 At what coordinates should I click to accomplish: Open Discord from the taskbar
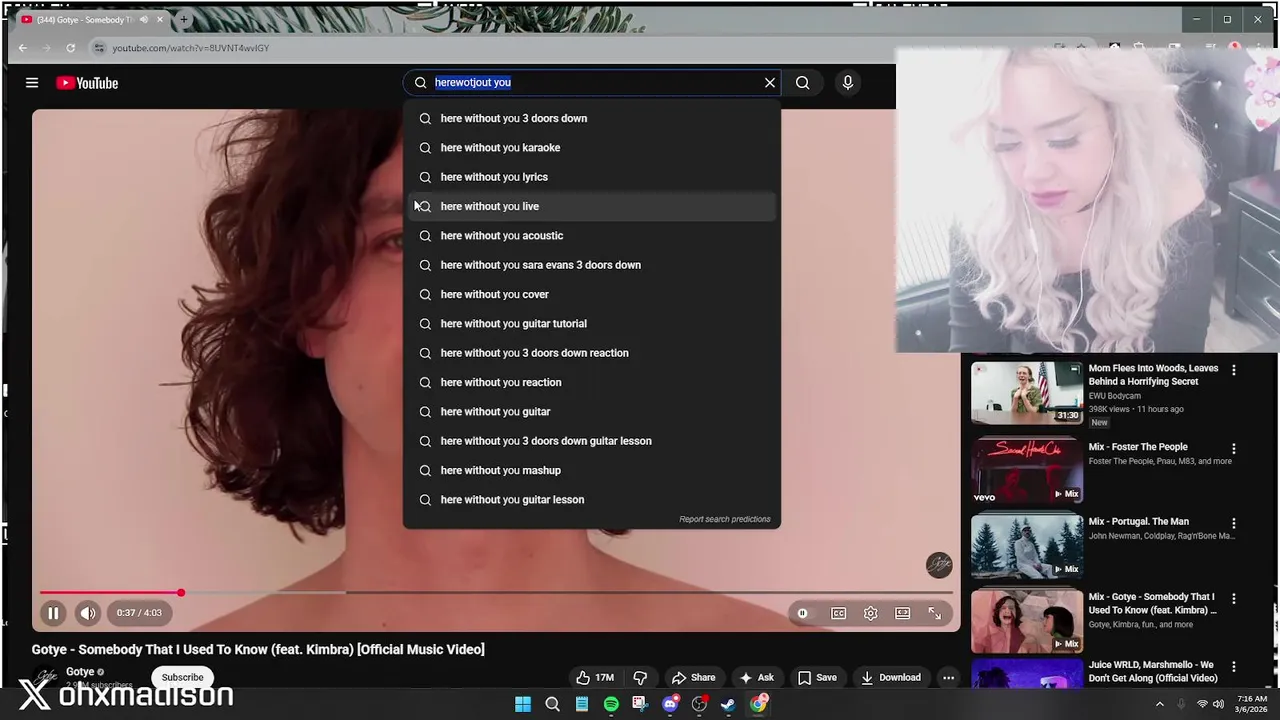670,704
